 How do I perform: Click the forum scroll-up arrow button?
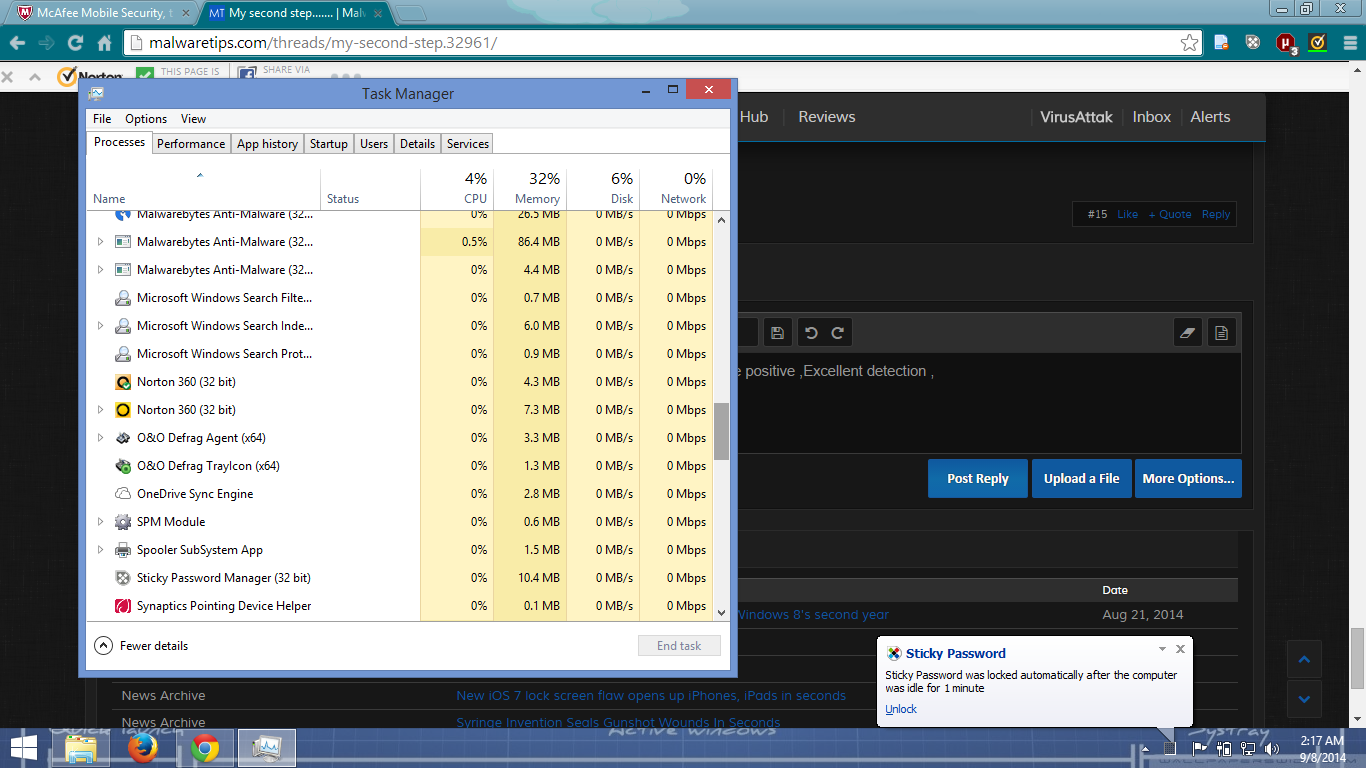click(1304, 660)
